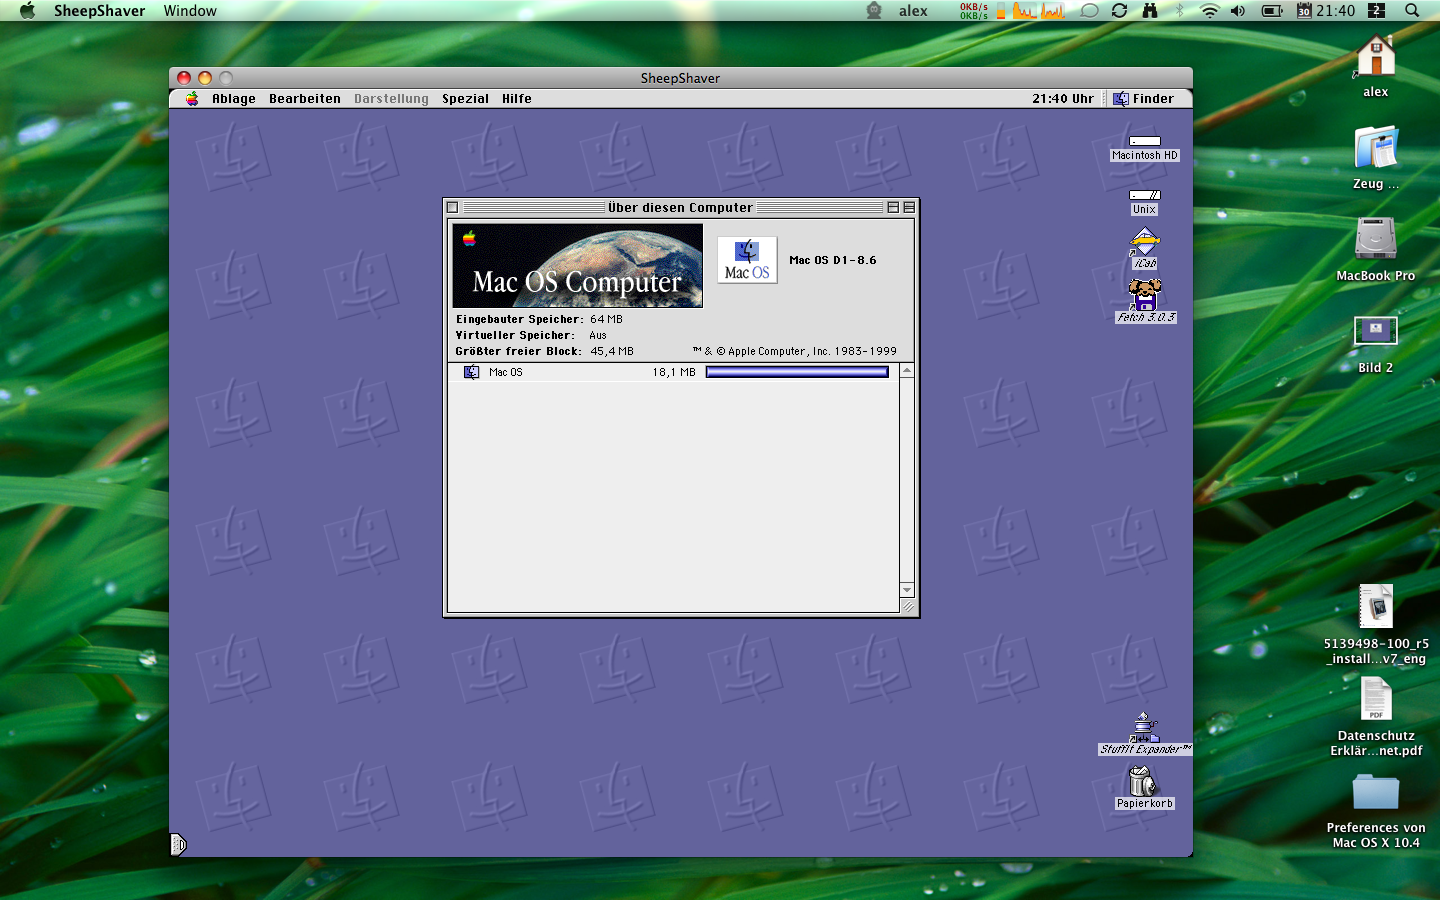Click the Mac OS D1-8.6 version text
1440x900 pixels.
(x=833, y=260)
